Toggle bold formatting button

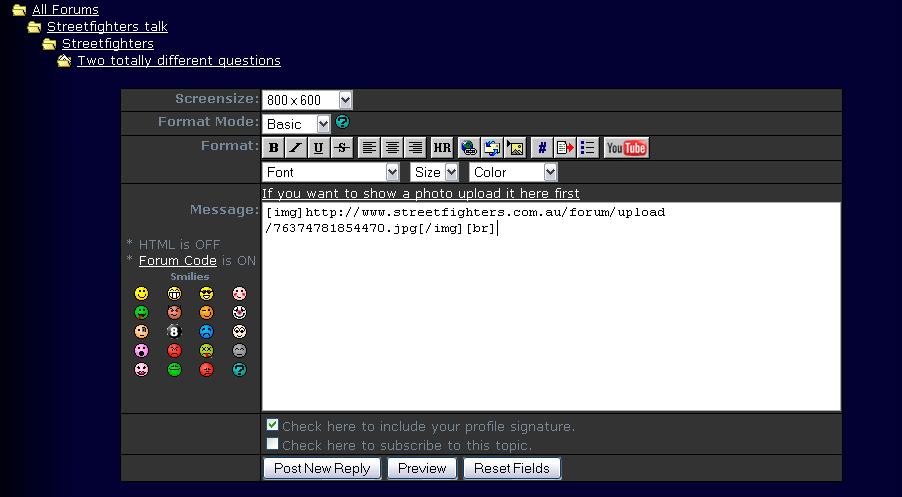click(274, 148)
